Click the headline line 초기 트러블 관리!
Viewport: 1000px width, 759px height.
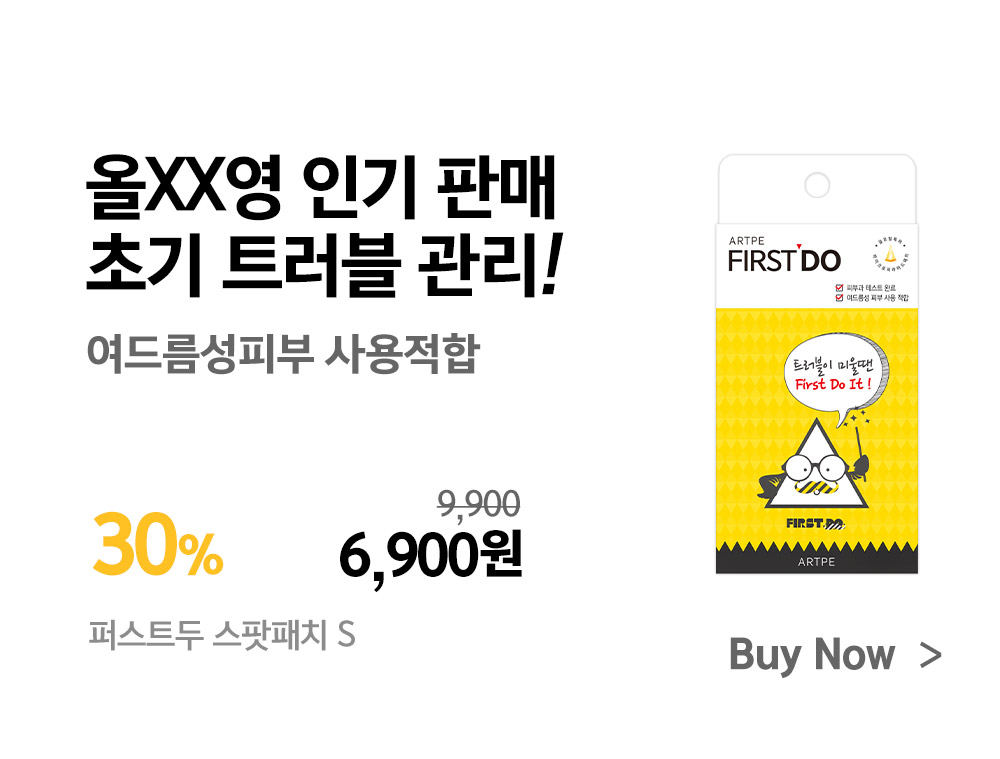[323, 263]
